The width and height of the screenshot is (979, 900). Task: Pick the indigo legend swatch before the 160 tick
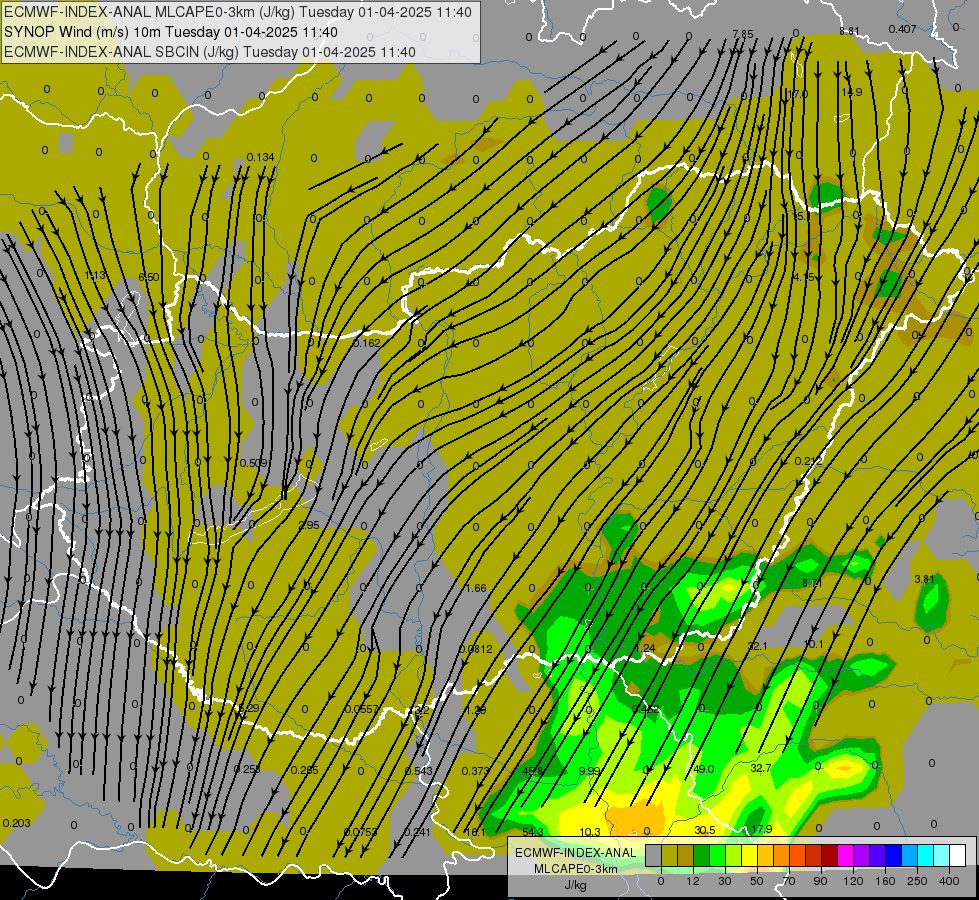[x=878, y=855]
